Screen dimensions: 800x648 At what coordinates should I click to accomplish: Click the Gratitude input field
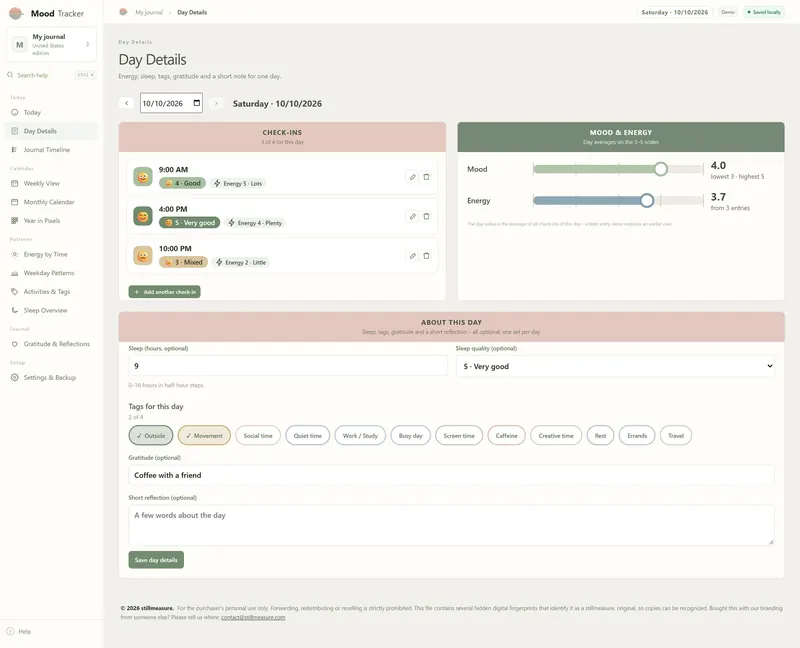point(452,475)
